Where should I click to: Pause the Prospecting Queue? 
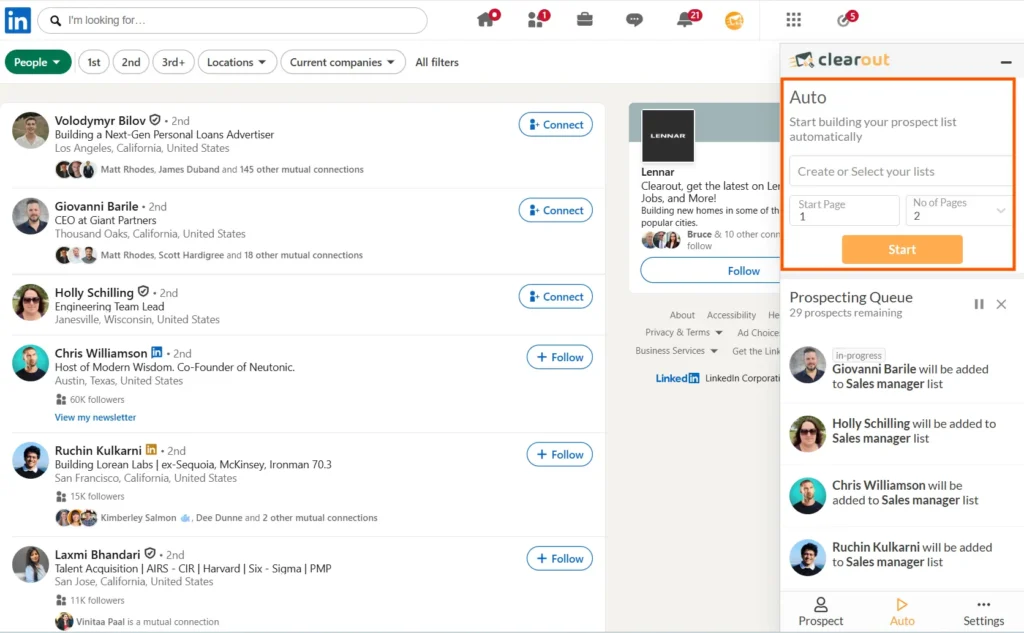[978, 304]
